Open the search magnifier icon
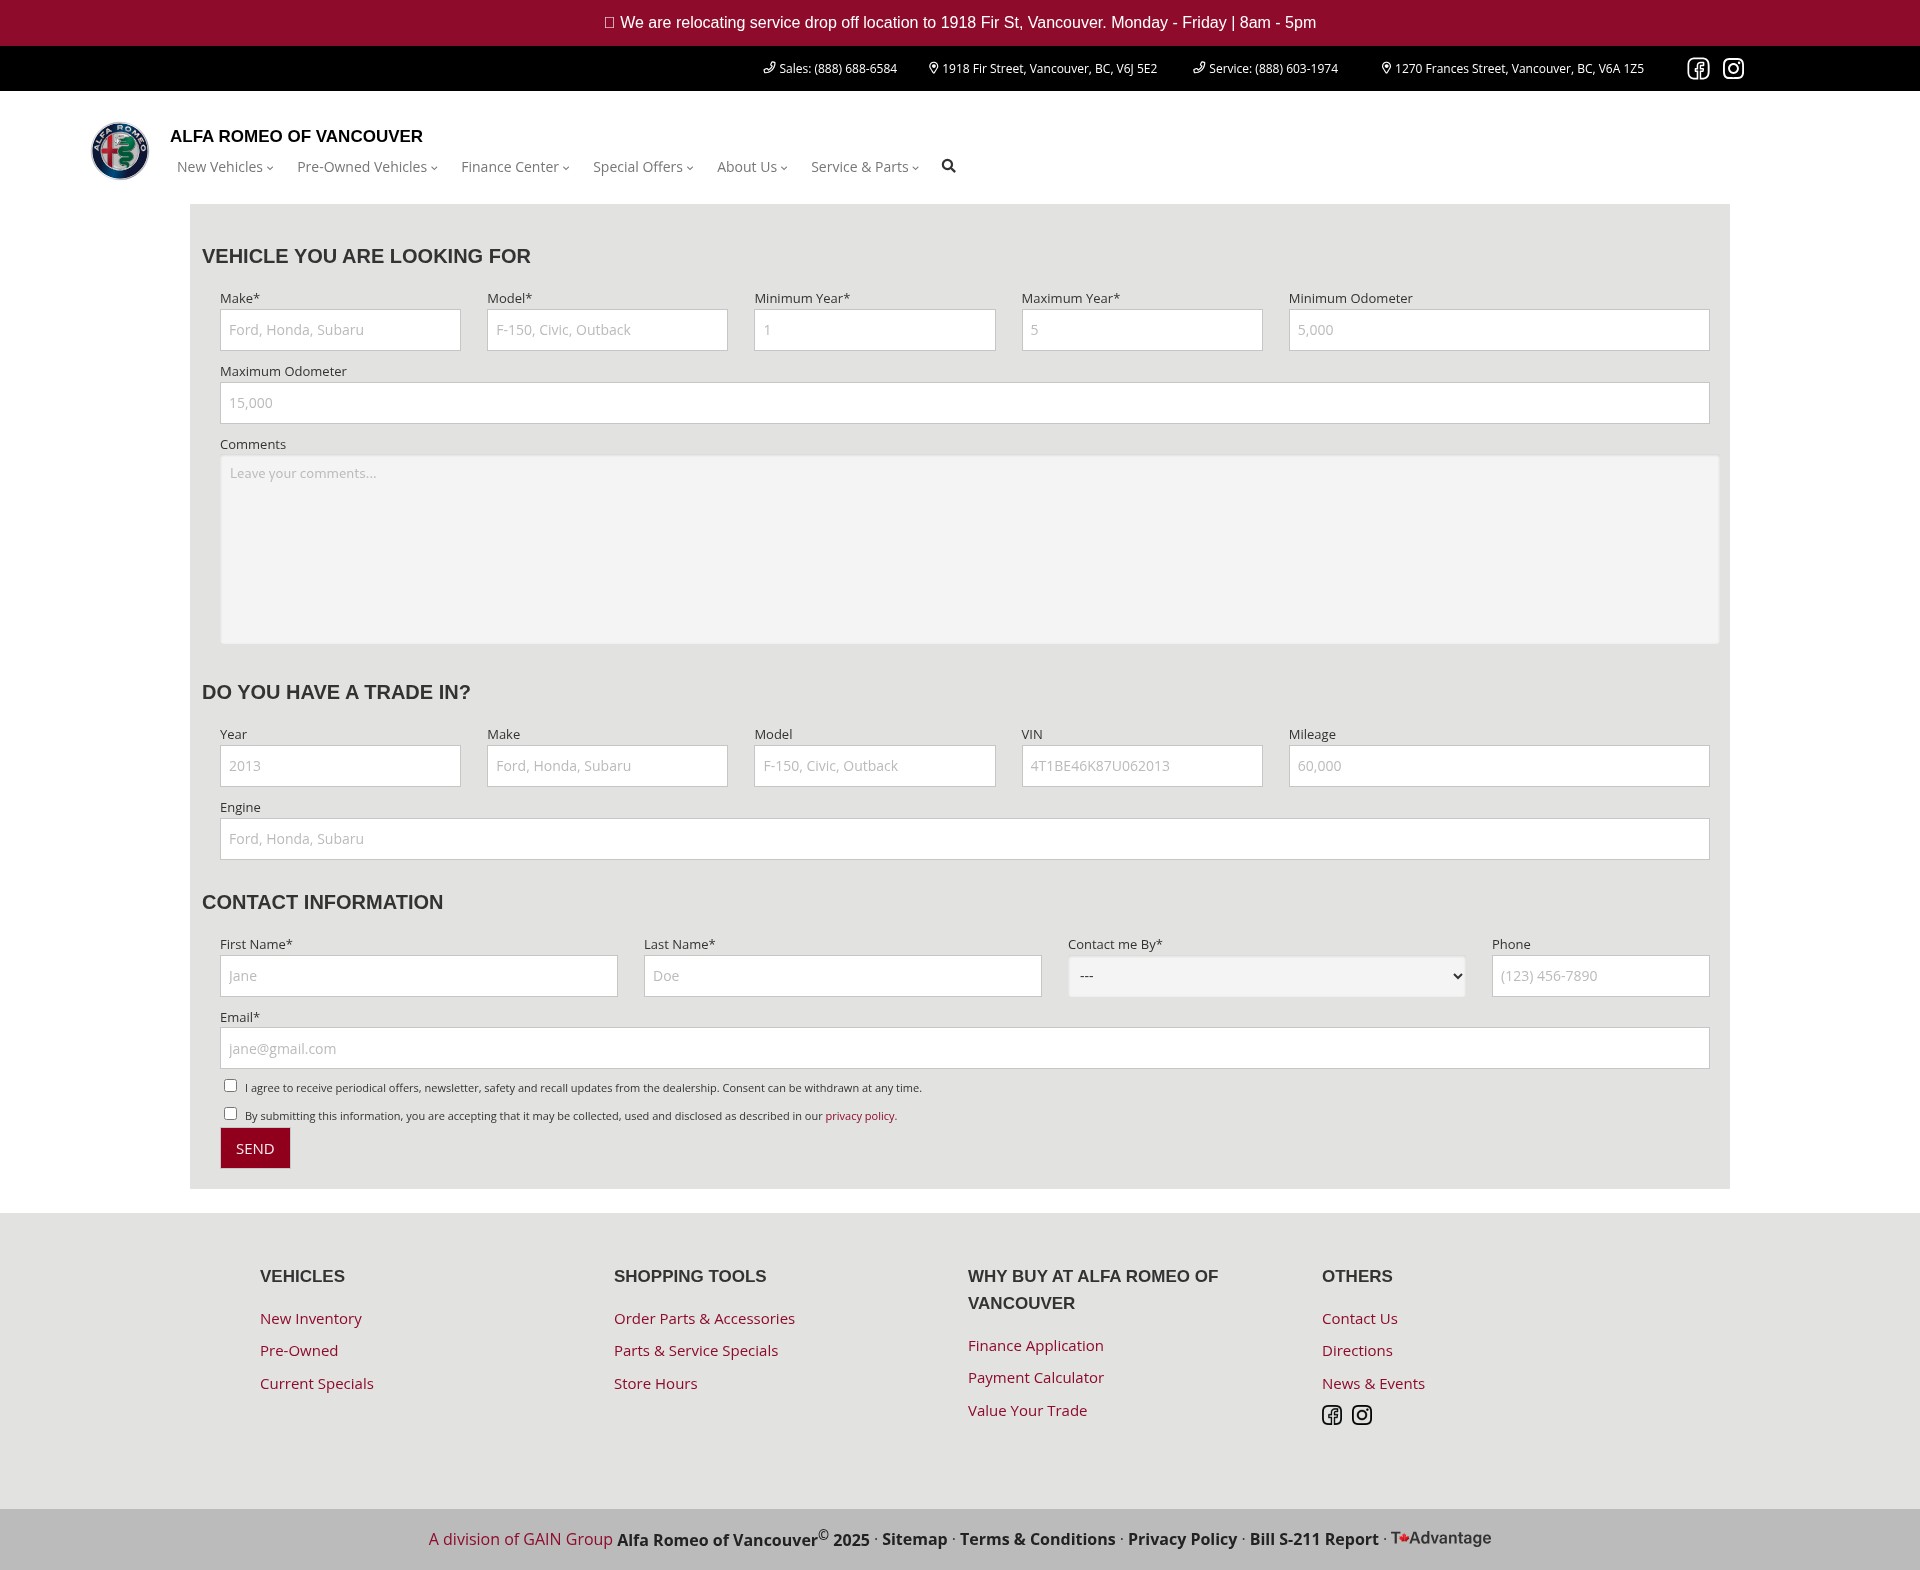Screen dimensions: 1920x1570 click(x=948, y=166)
